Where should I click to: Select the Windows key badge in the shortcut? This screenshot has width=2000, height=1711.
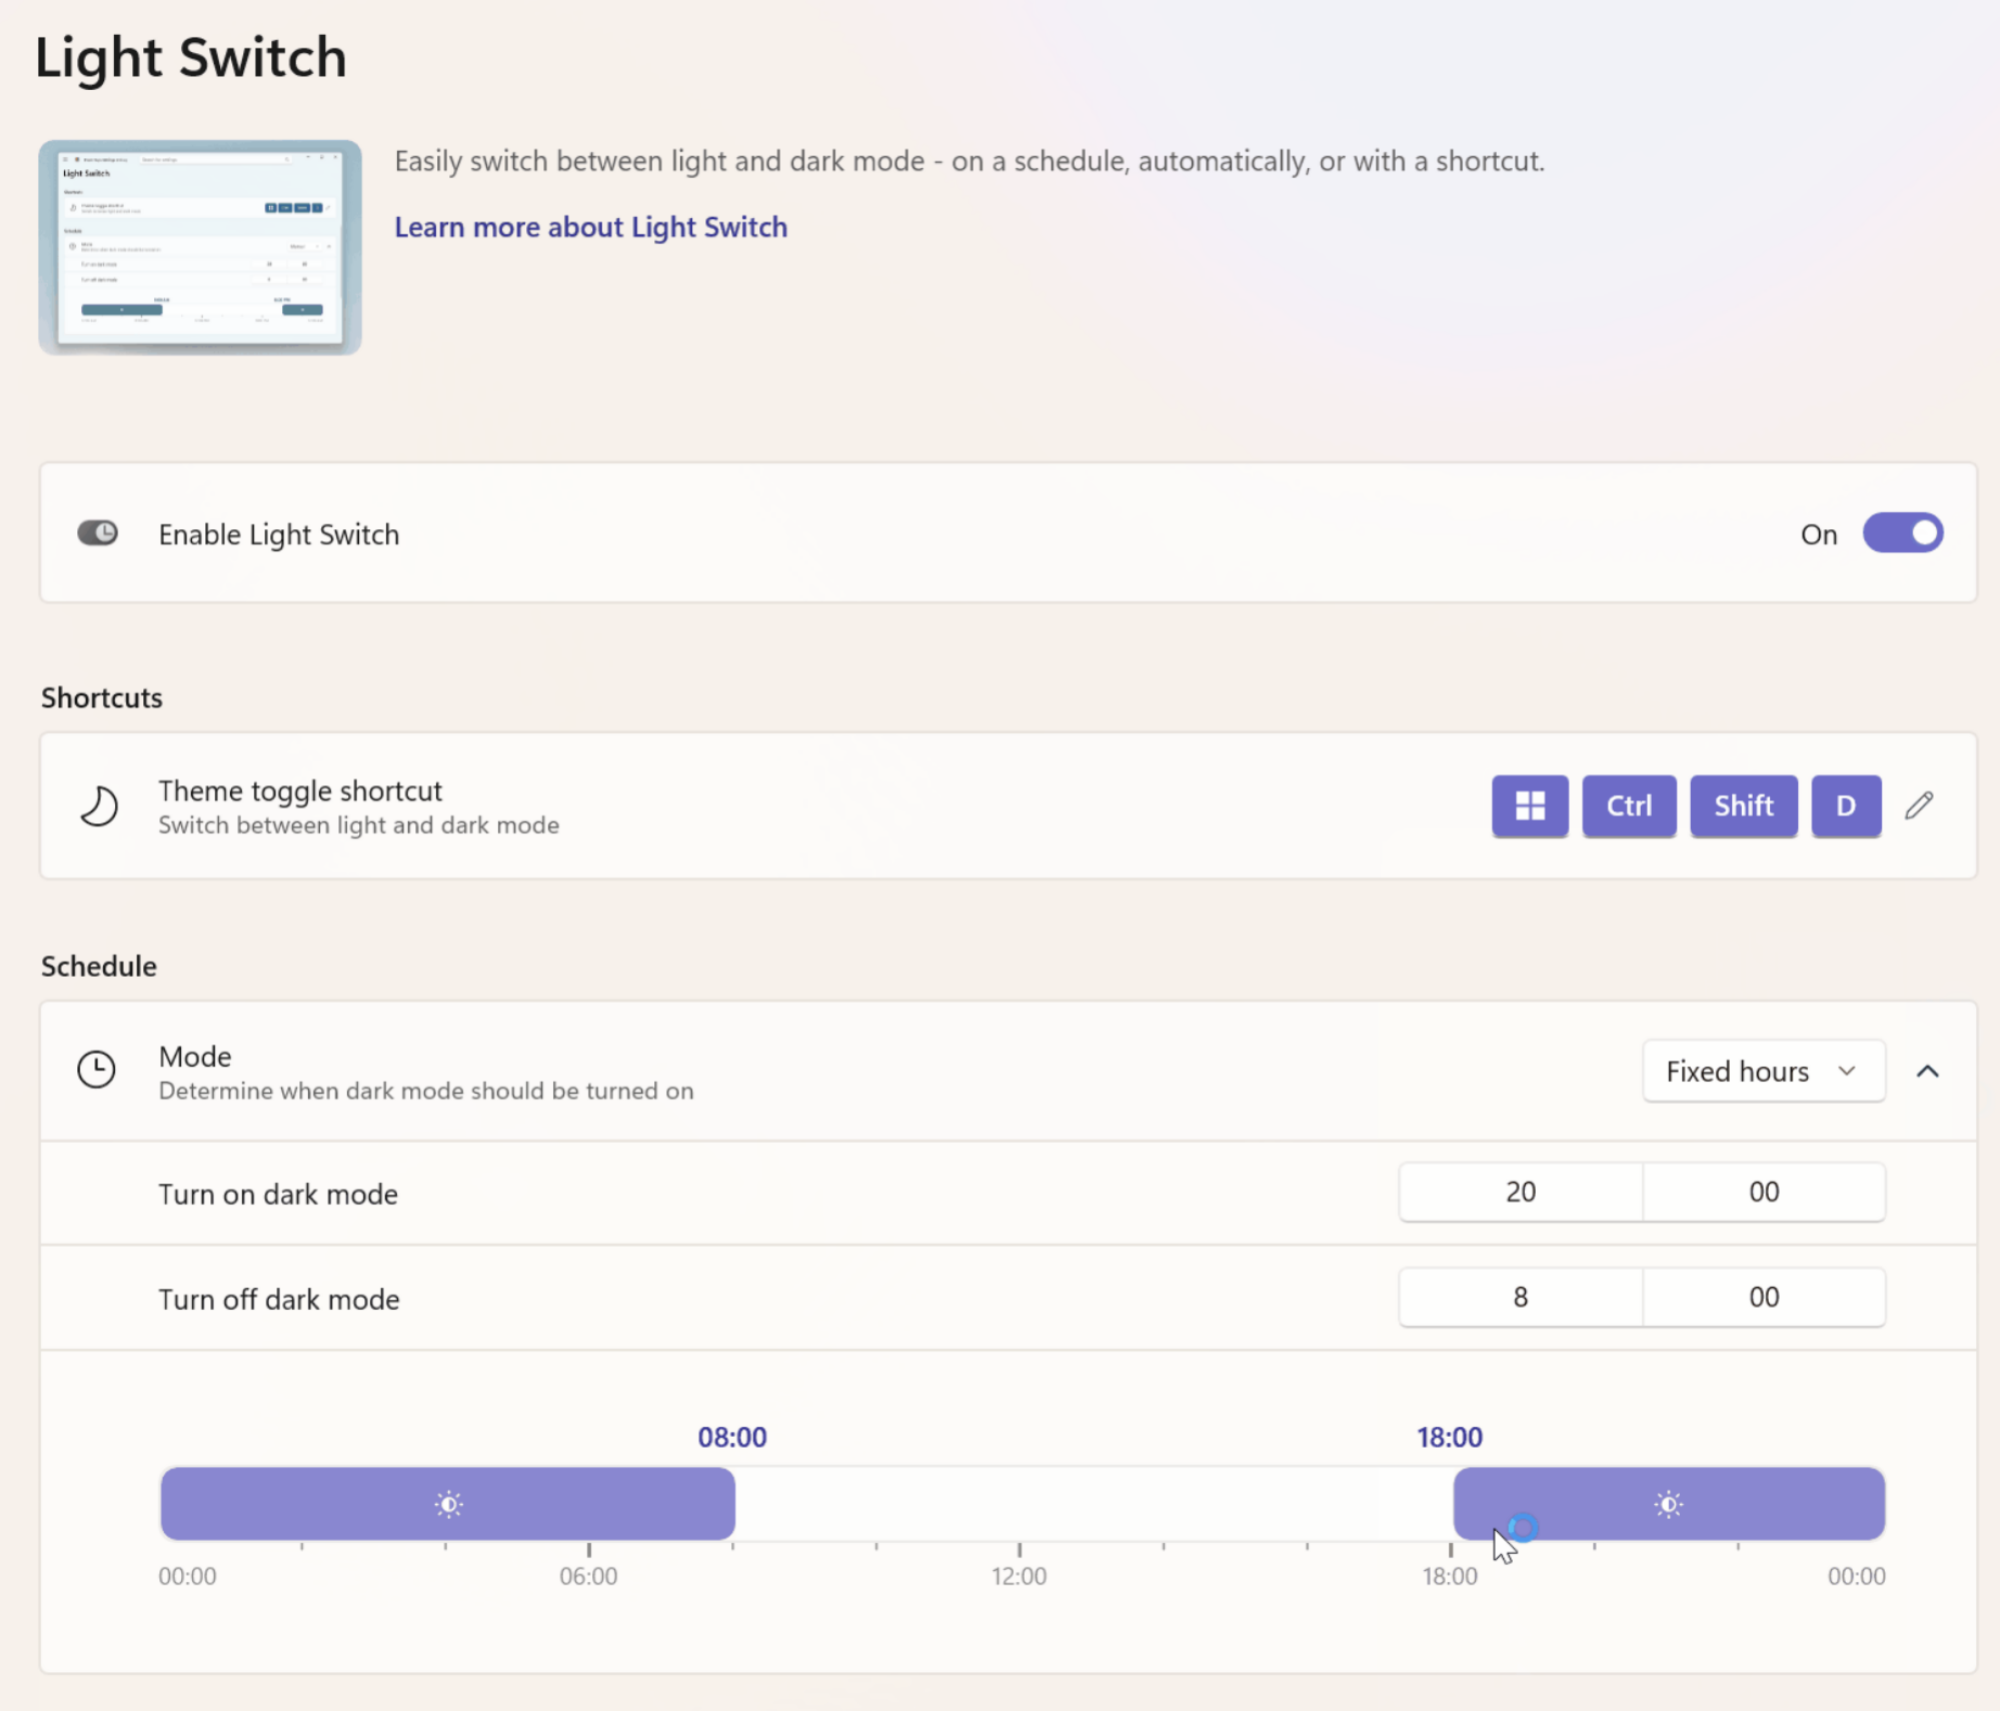1530,806
